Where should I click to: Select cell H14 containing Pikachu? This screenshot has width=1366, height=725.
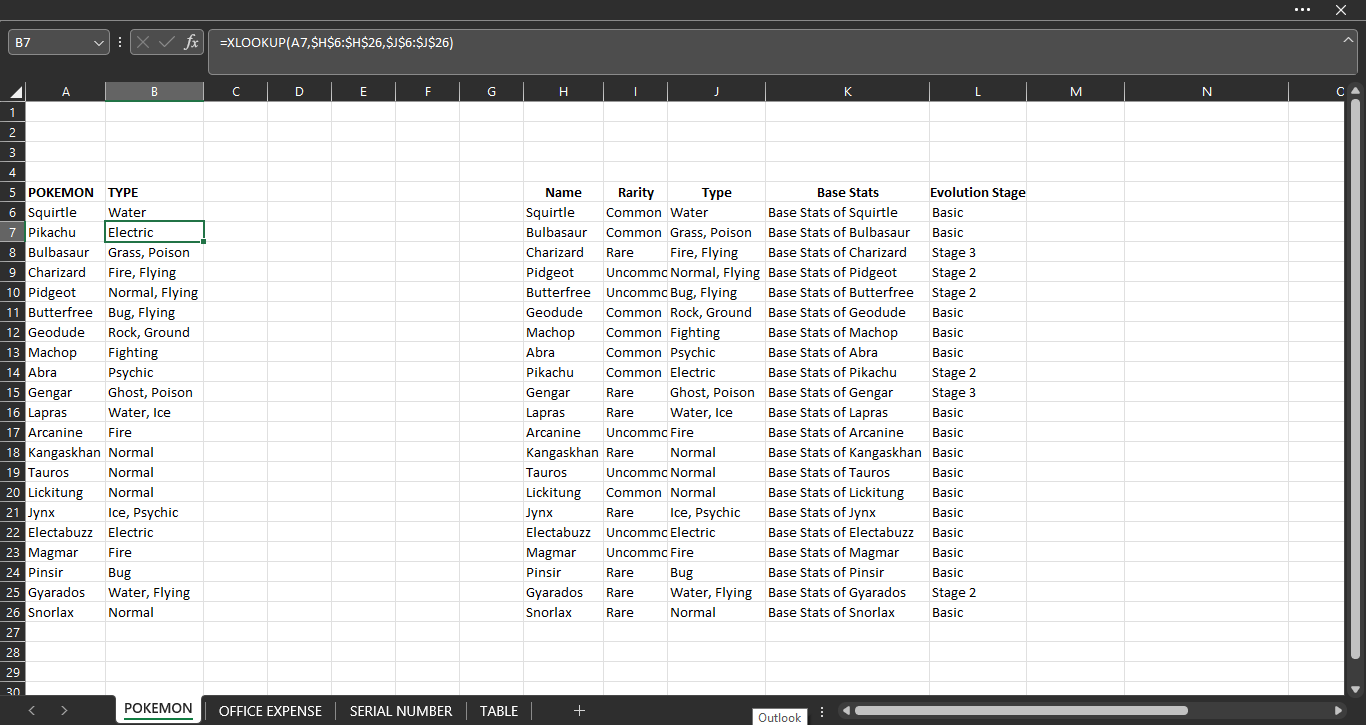pos(563,372)
